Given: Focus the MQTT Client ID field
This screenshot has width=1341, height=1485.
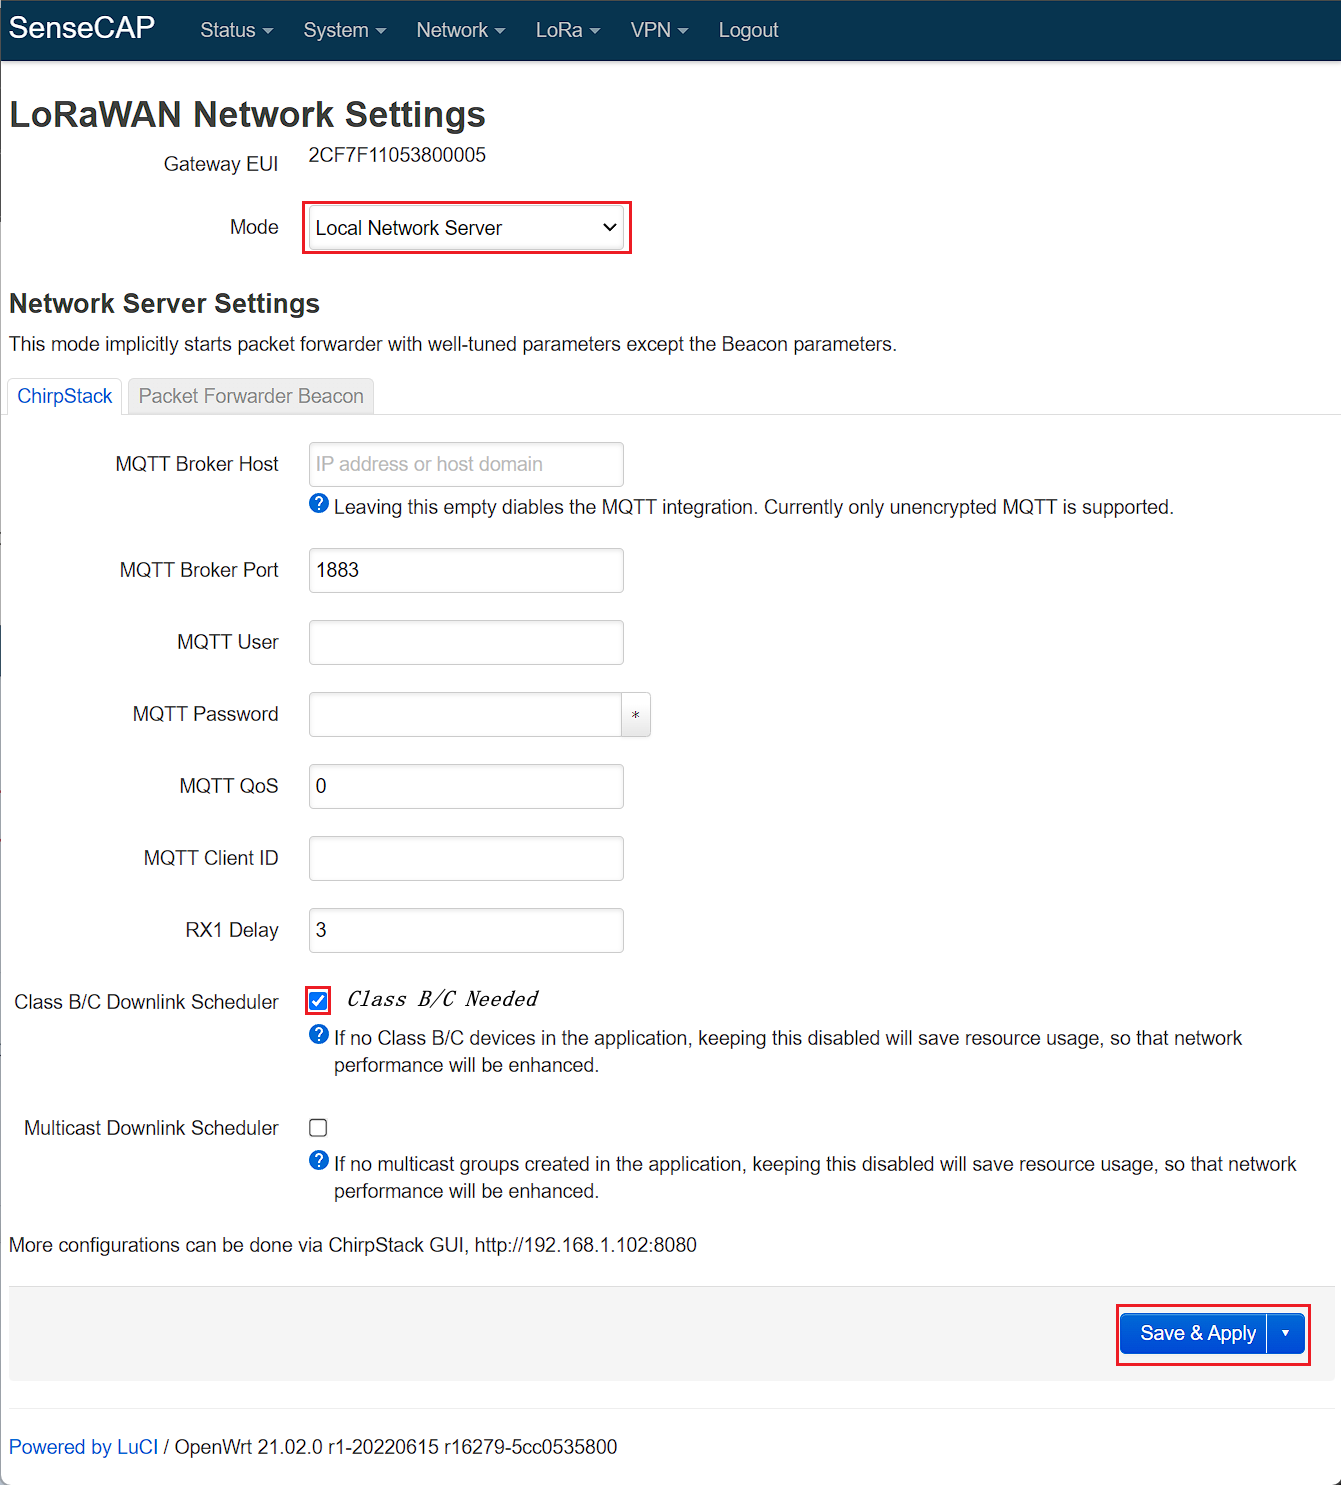Looking at the screenshot, I should [466, 858].
